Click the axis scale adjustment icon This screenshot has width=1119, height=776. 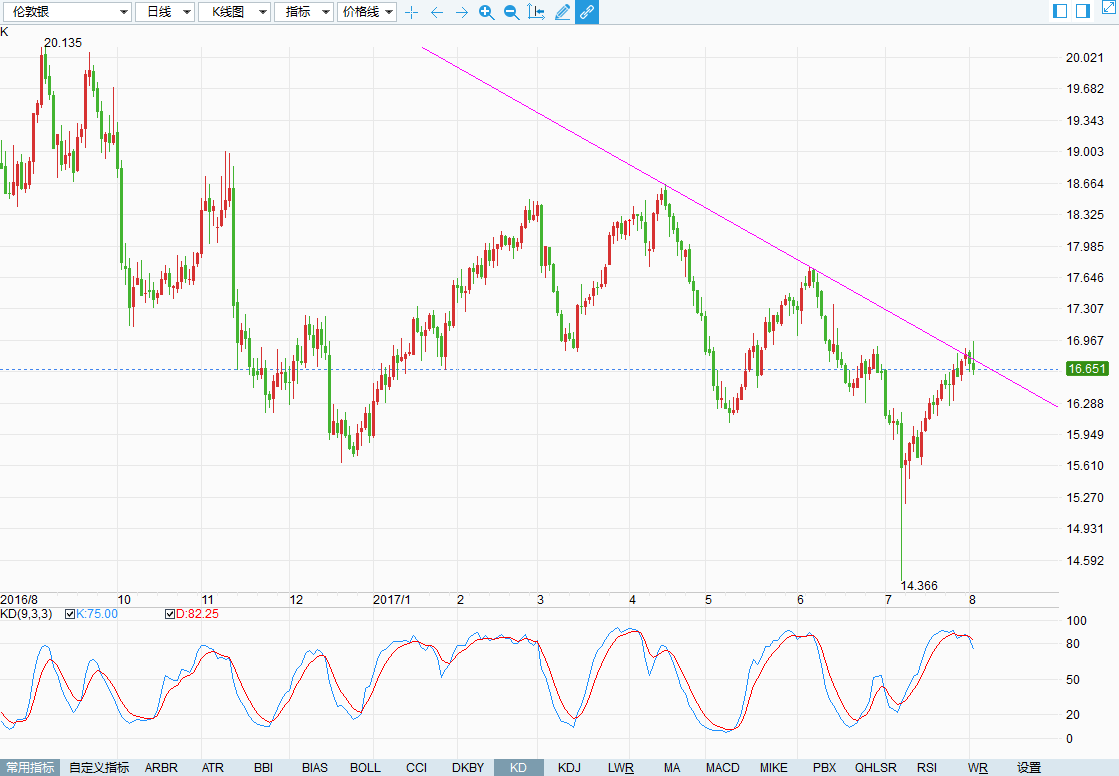click(x=536, y=12)
